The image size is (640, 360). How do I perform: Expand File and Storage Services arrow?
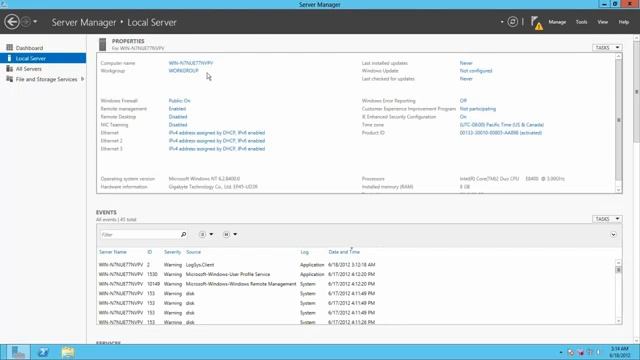pos(83,79)
